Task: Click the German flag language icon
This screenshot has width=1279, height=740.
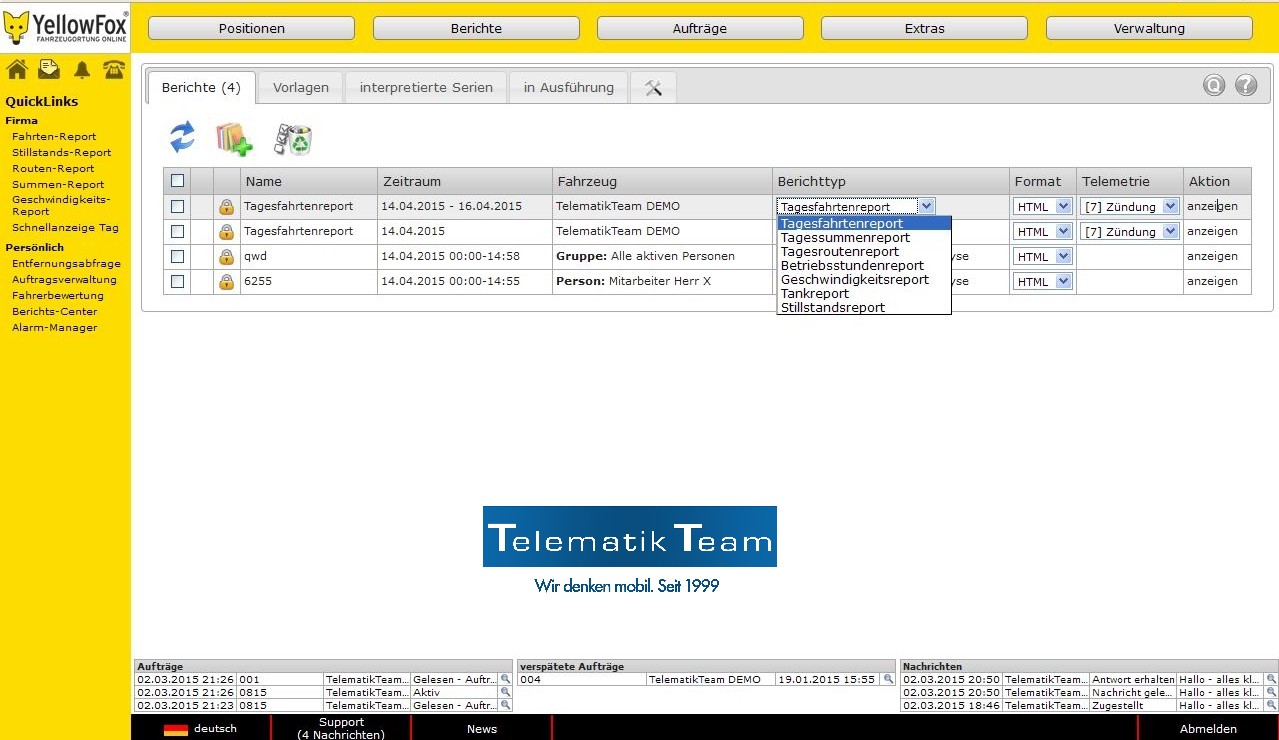Action: pyautogui.click(x=176, y=729)
